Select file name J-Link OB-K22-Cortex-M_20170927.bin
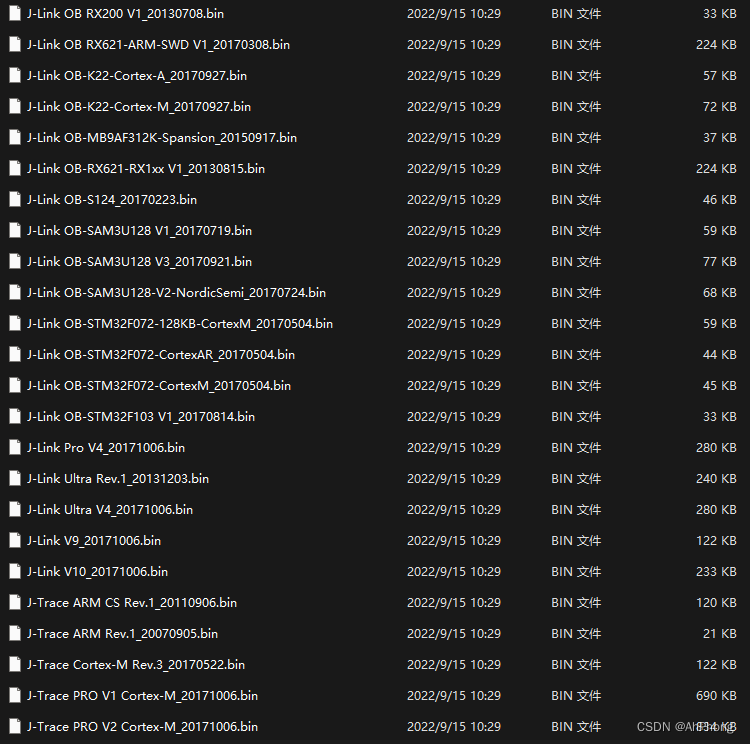This screenshot has width=750, height=744. pos(139,107)
